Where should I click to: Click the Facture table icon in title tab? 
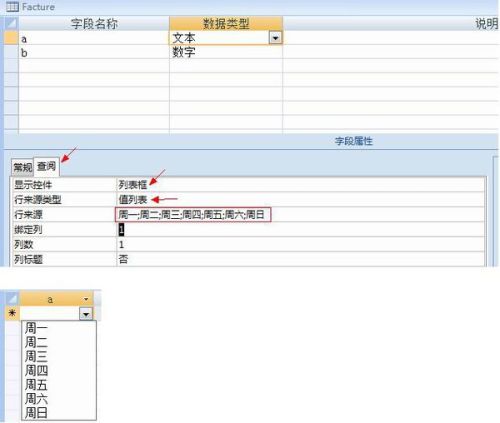click(12, 7)
